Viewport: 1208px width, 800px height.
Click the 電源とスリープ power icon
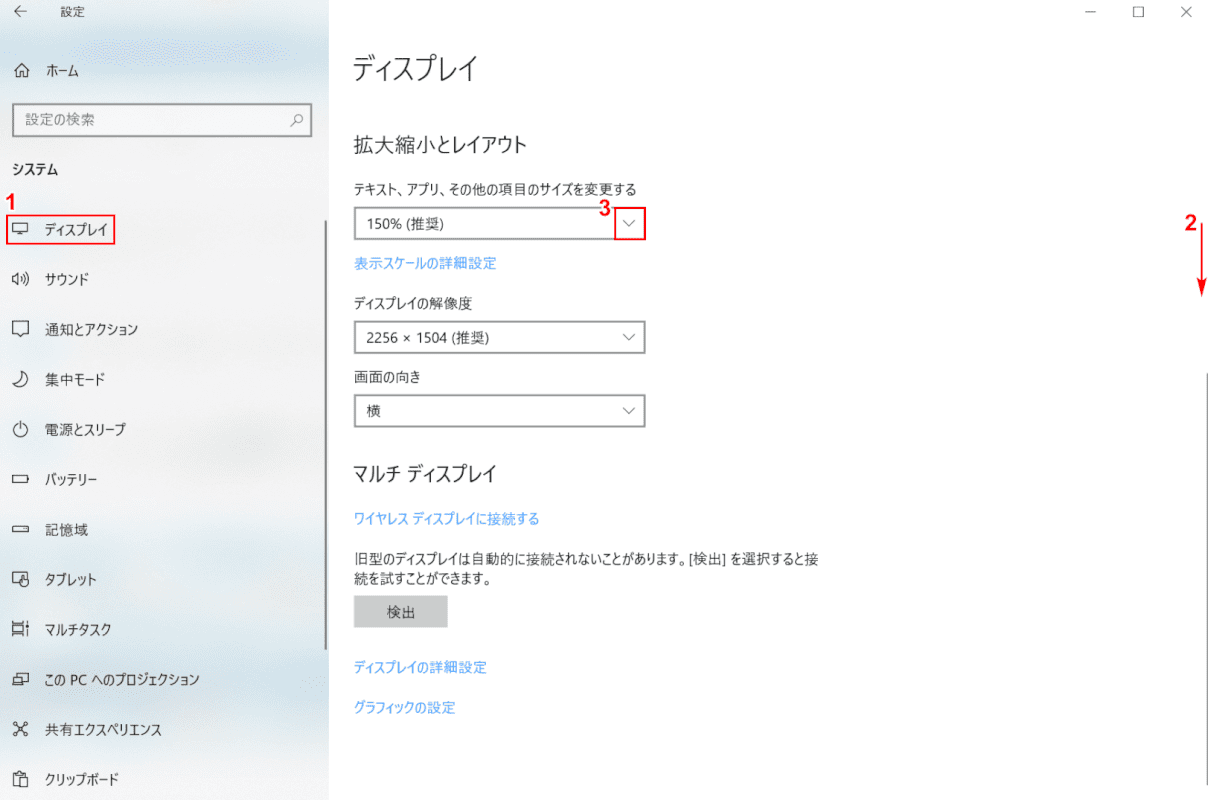(x=21, y=430)
